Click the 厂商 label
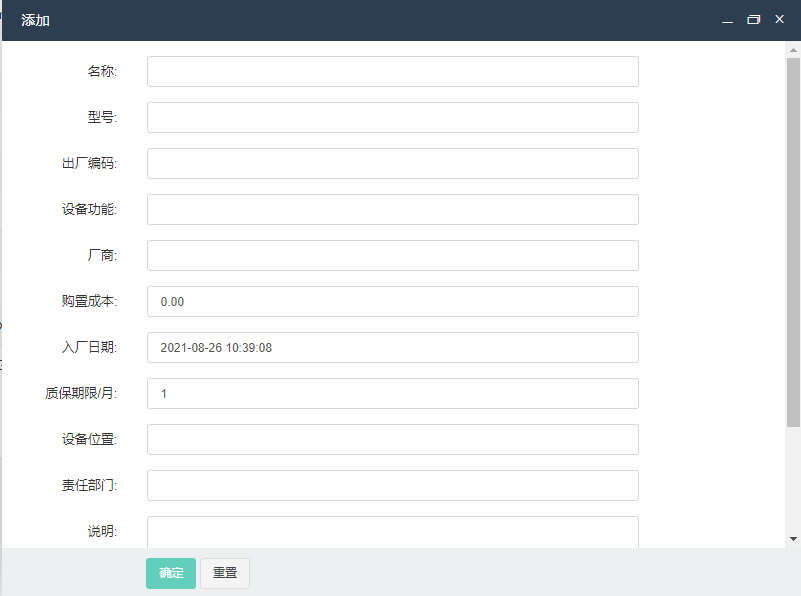Image resolution: width=801 pixels, height=596 pixels. click(102, 255)
